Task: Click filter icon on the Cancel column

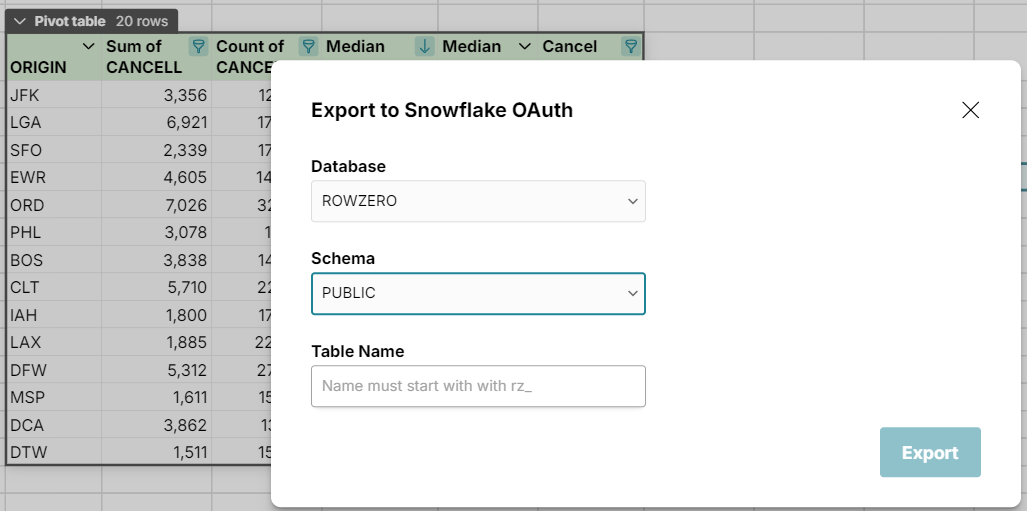Action: click(x=630, y=46)
